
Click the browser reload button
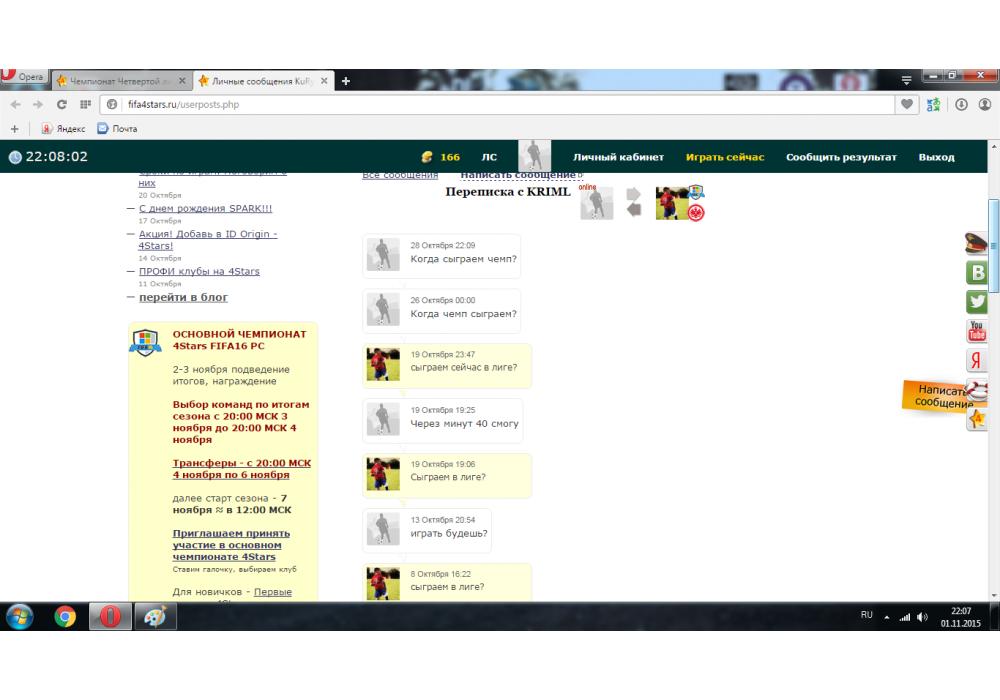click(62, 104)
